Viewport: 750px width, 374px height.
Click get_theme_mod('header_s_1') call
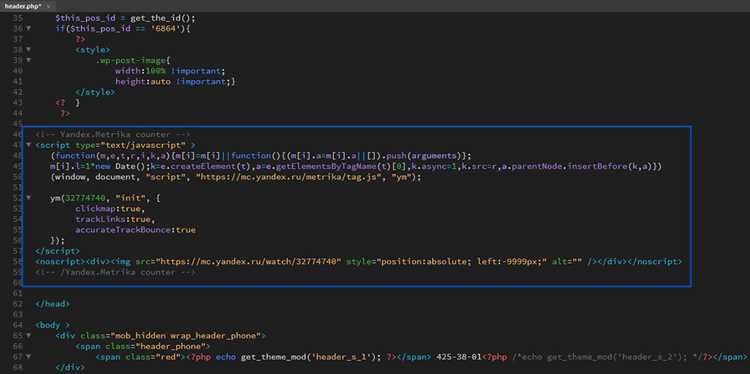pos(310,357)
